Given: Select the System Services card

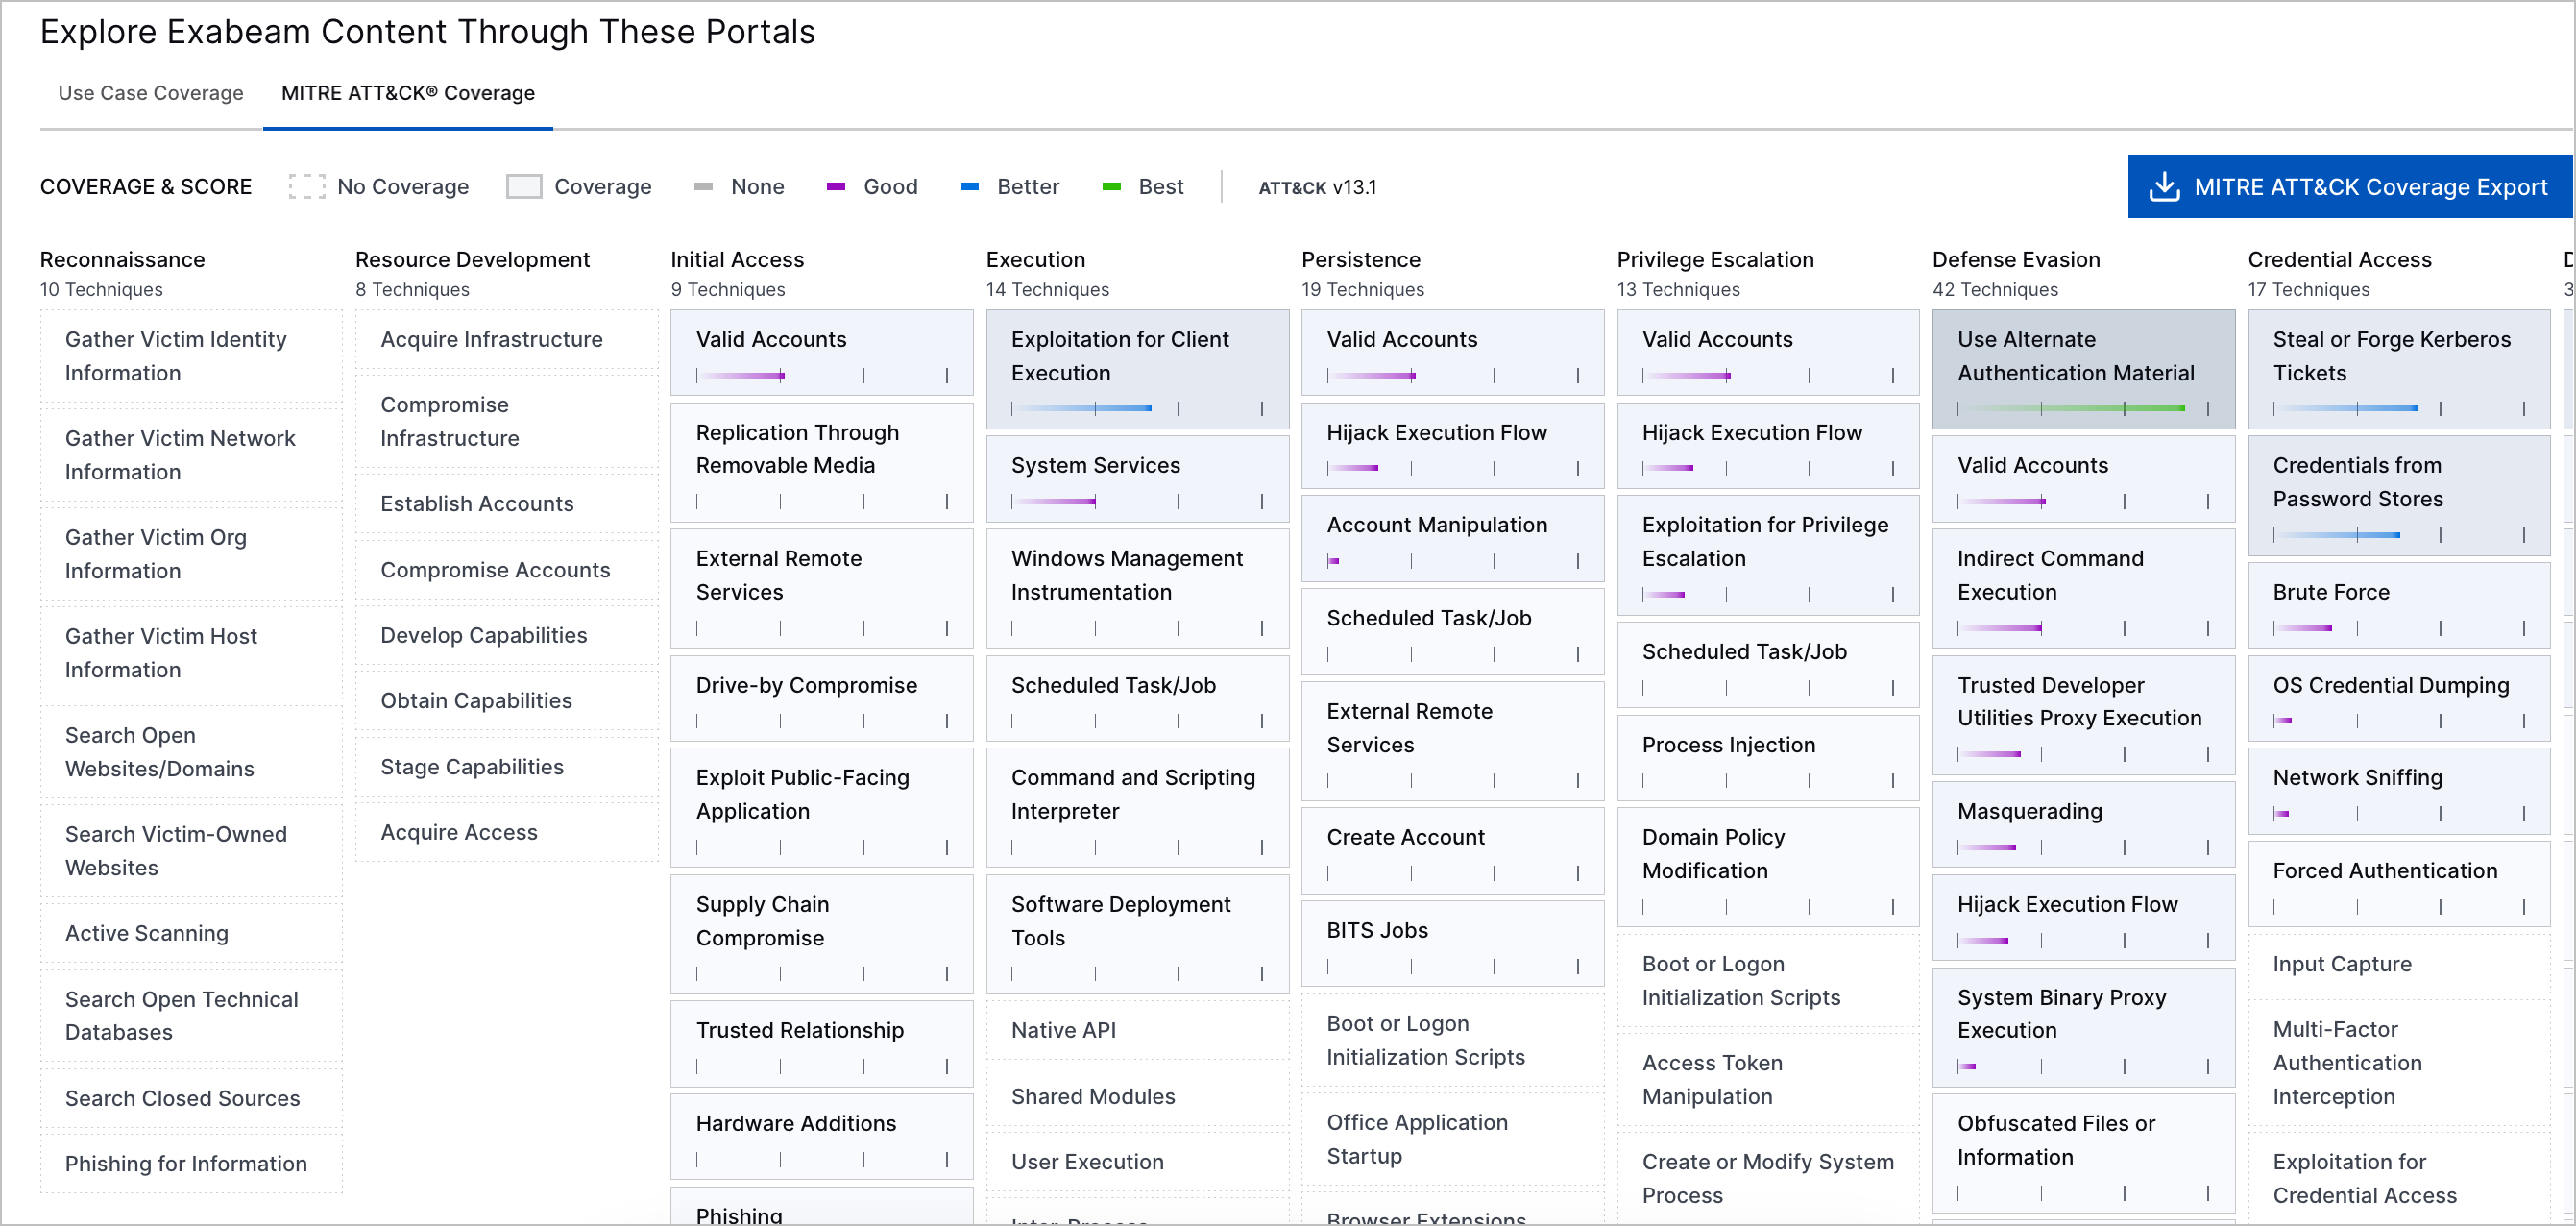Looking at the screenshot, I should (x=1138, y=480).
